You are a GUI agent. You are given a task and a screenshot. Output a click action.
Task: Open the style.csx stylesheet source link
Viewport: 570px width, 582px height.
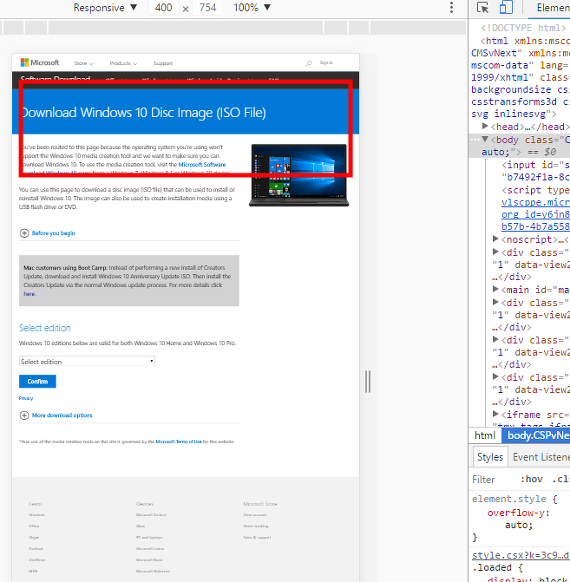(521, 555)
